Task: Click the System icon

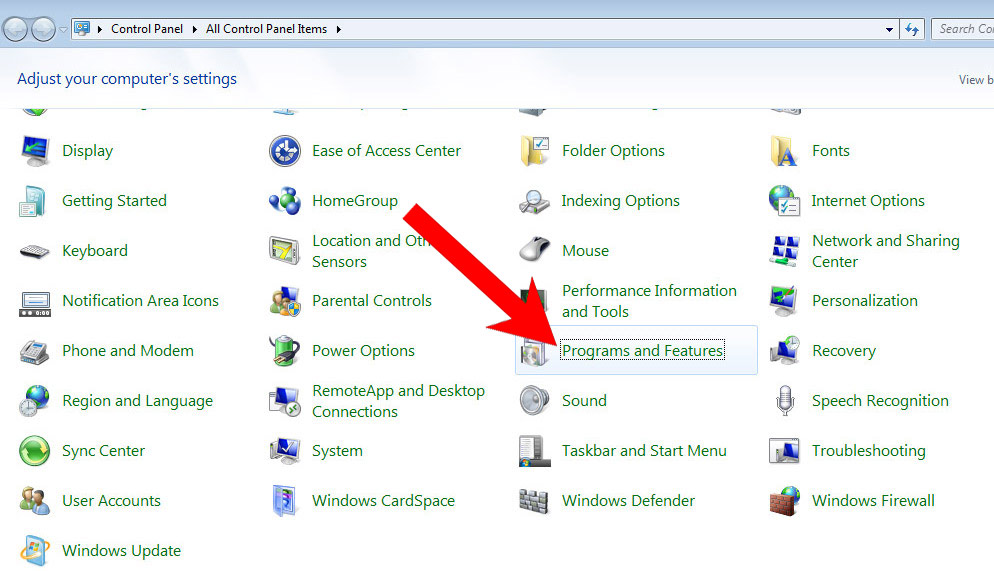Action: (285, 451)
